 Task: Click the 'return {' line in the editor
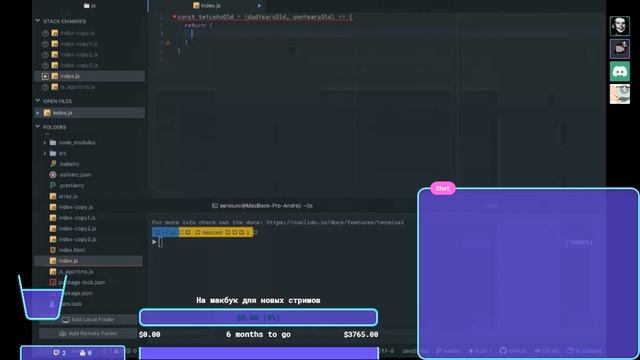click(198, 25)
